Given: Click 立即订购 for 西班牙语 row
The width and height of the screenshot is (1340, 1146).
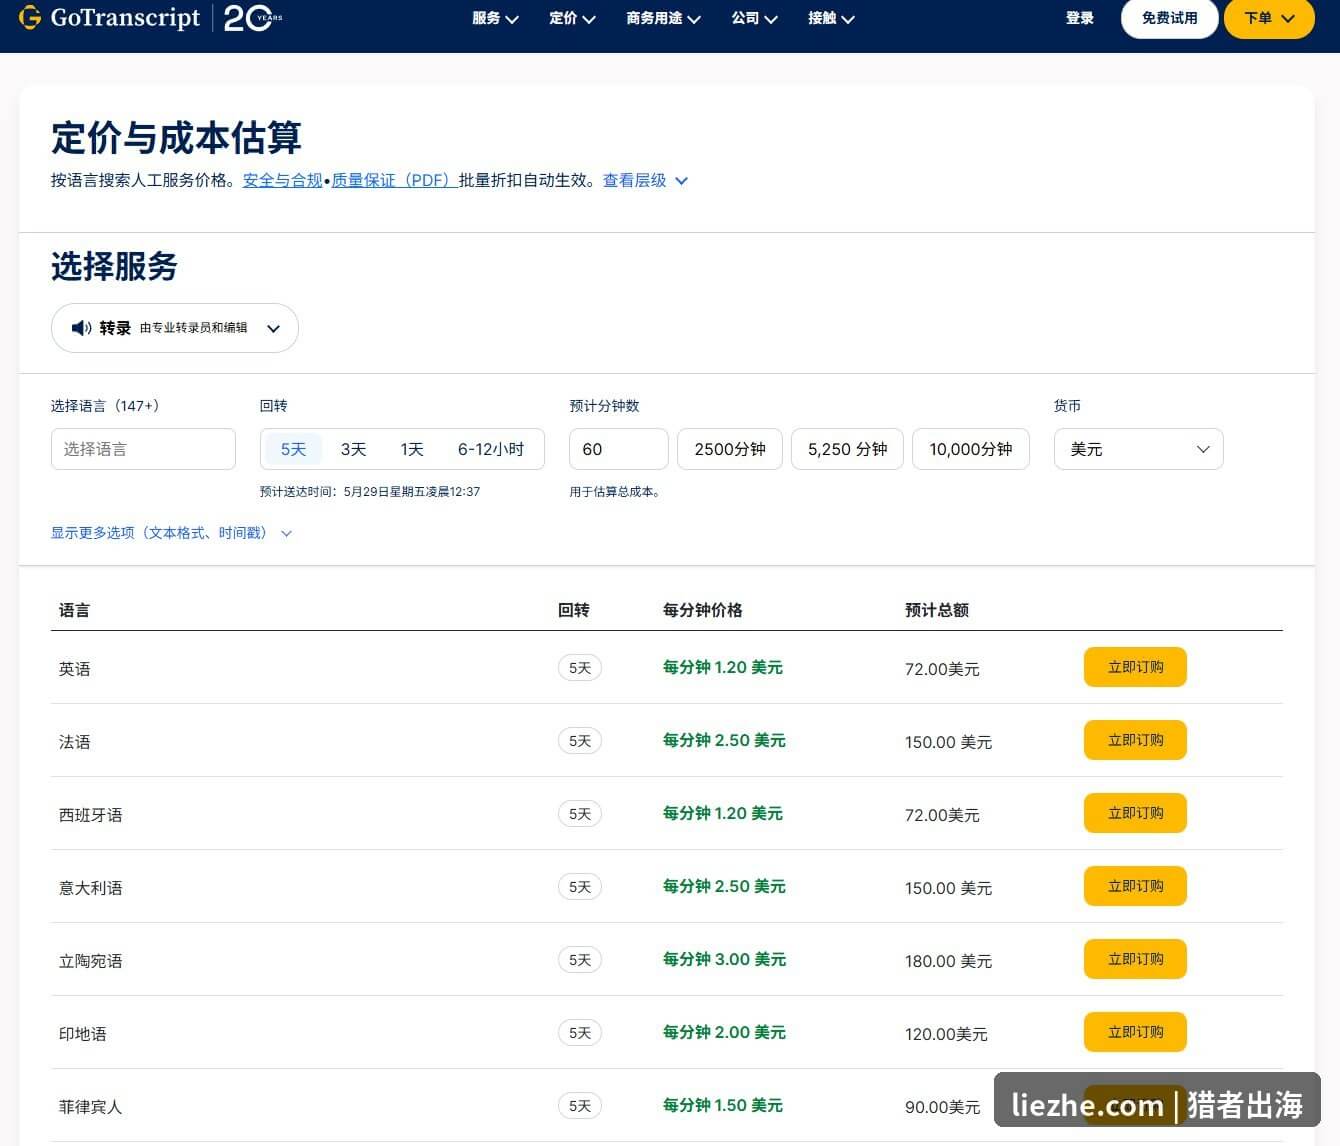Looking at the screenshot, I should pos(1135,813).
